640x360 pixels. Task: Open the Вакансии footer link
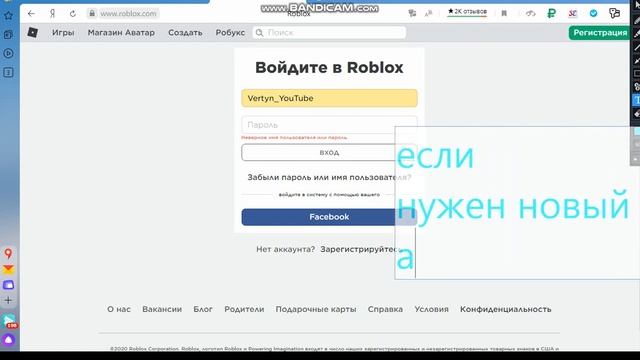click(x=162, y=309)
